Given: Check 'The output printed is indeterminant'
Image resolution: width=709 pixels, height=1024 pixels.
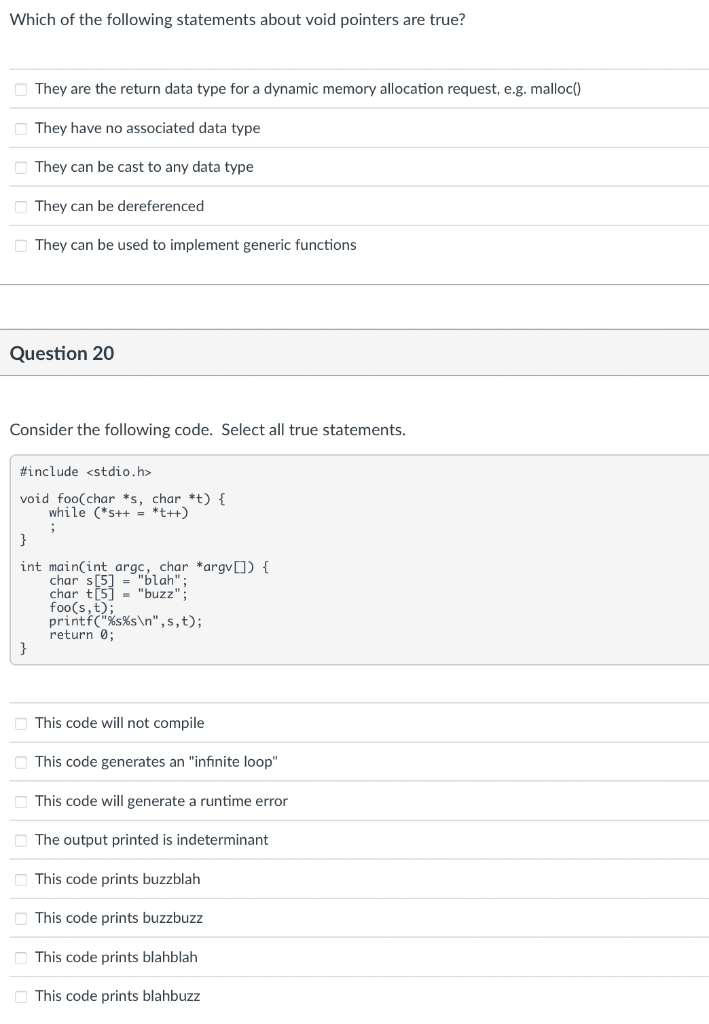Looking at the screenshot, I should pos(20,840).
